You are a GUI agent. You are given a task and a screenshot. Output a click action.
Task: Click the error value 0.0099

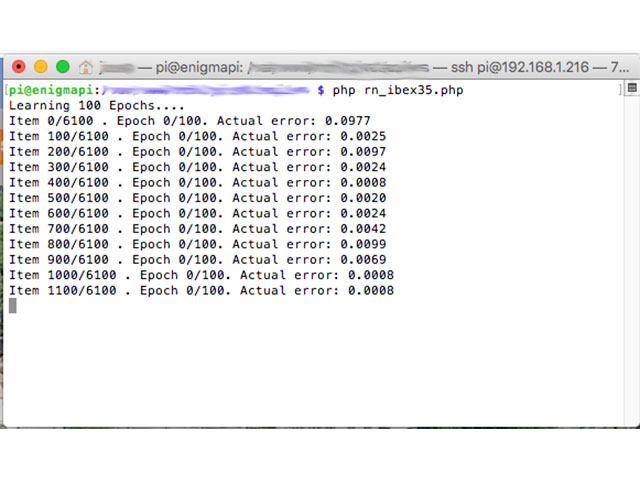coord(363,244)
